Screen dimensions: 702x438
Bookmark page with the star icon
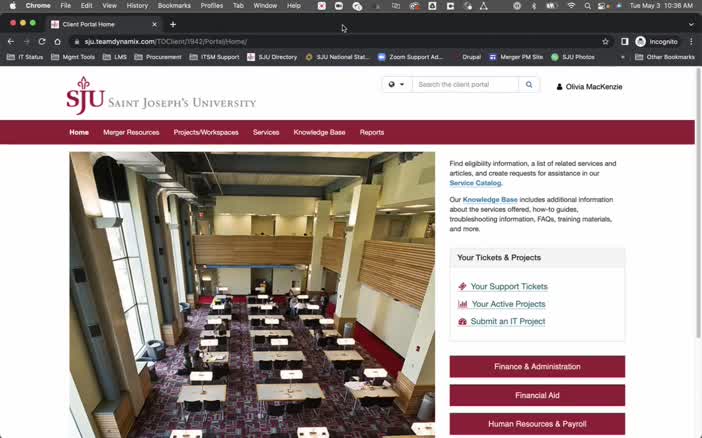coord(605,42)
